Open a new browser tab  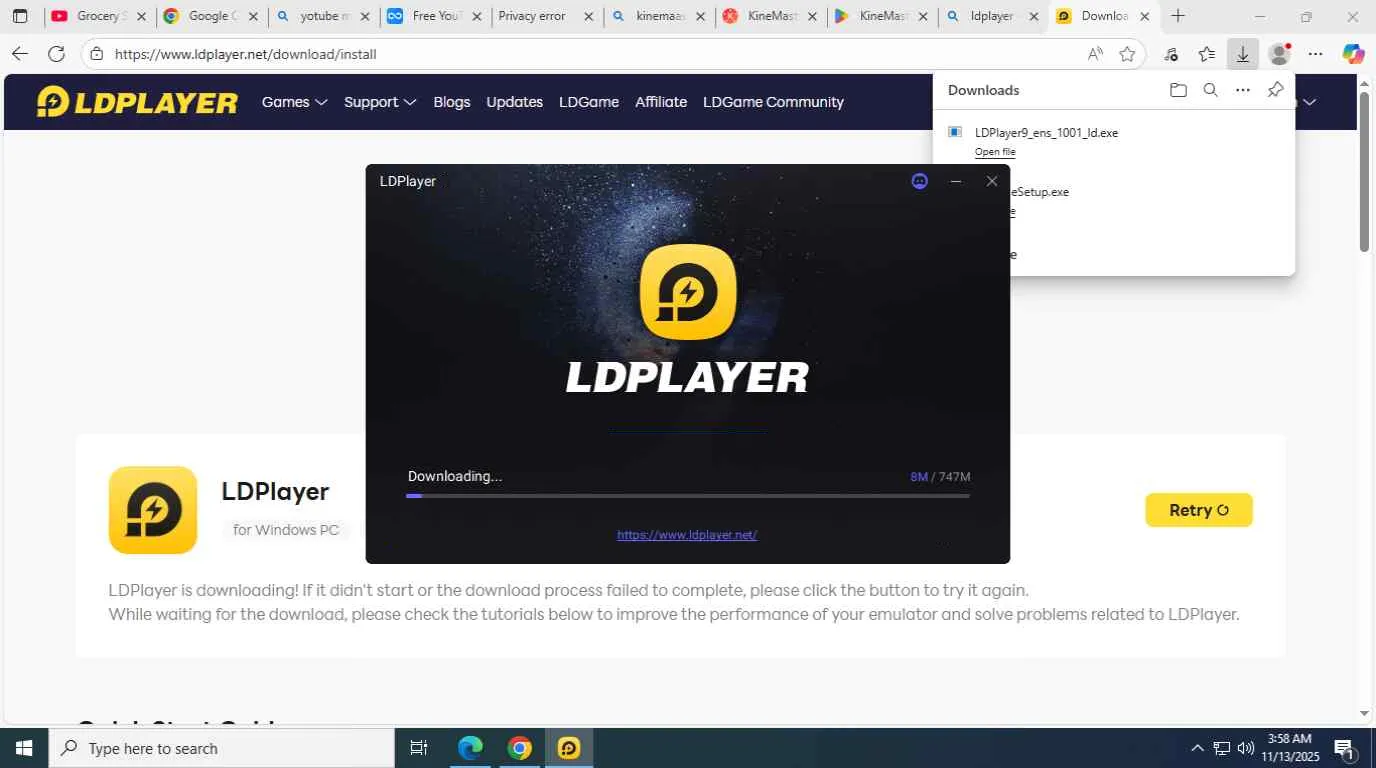click(1178, 16)
